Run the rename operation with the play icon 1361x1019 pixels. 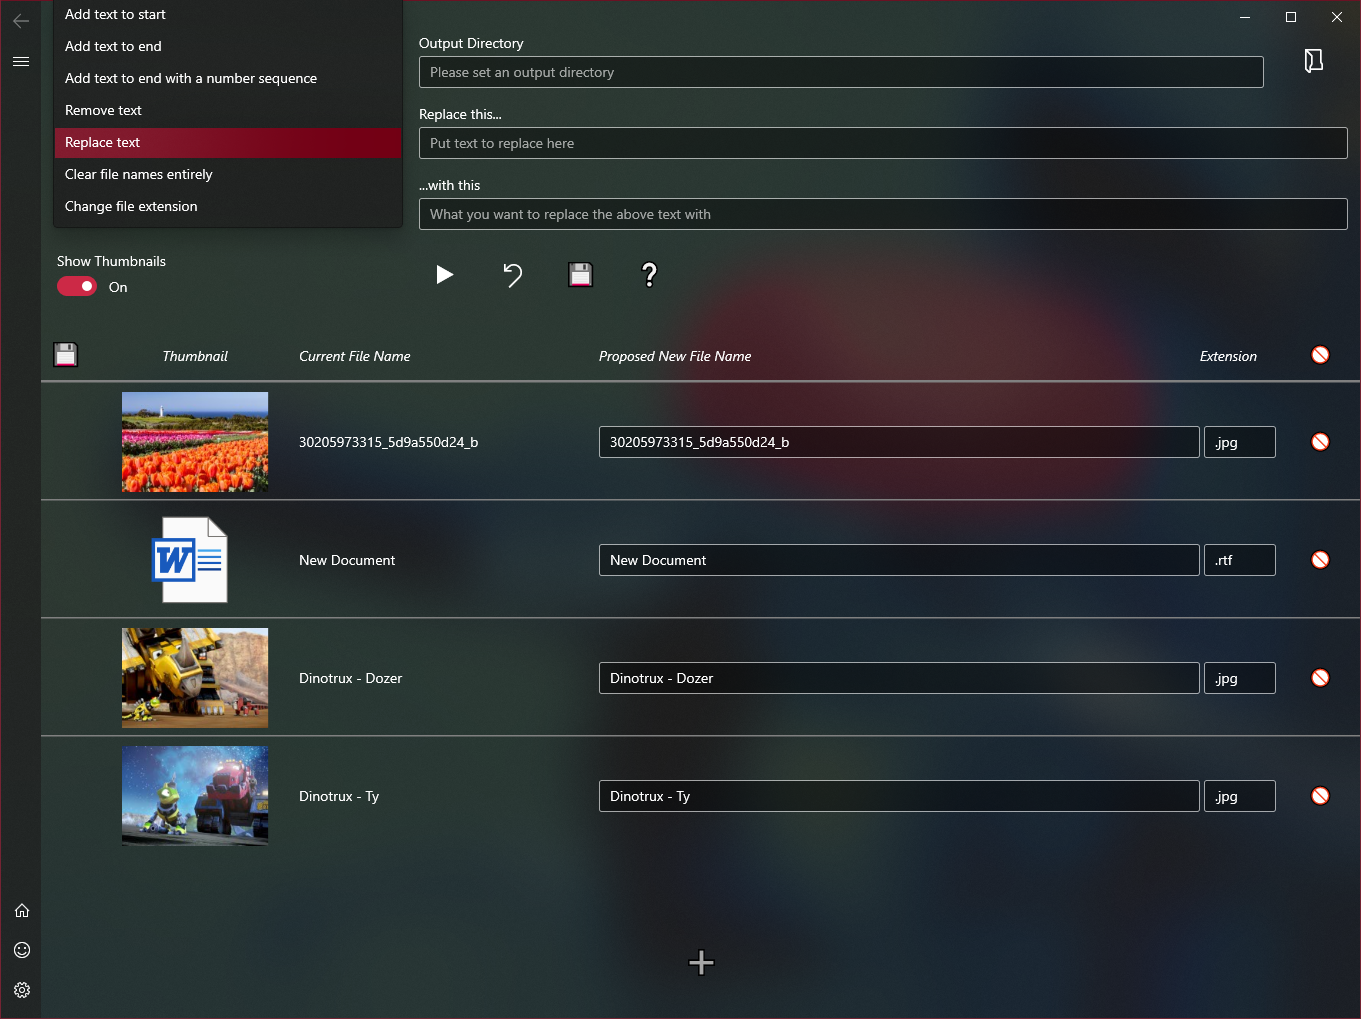tap(445, 274)
